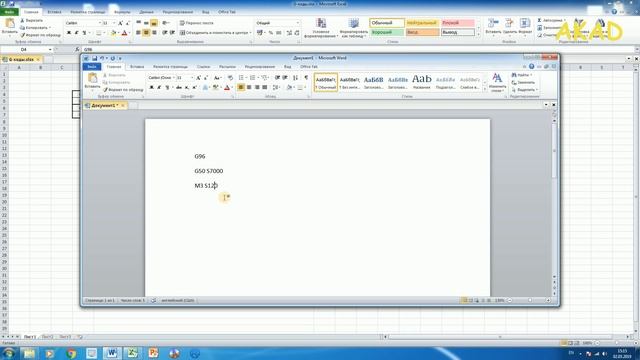Align text right in Word
640x360 pixels.
coord(257,87)
